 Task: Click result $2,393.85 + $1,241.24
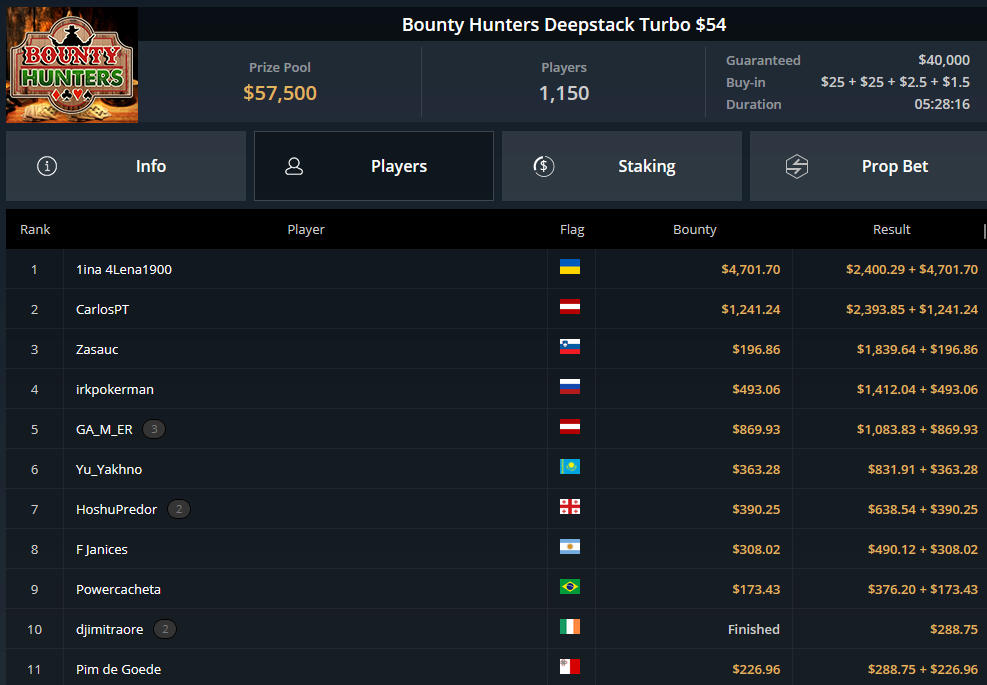click(x=911, y=310)
